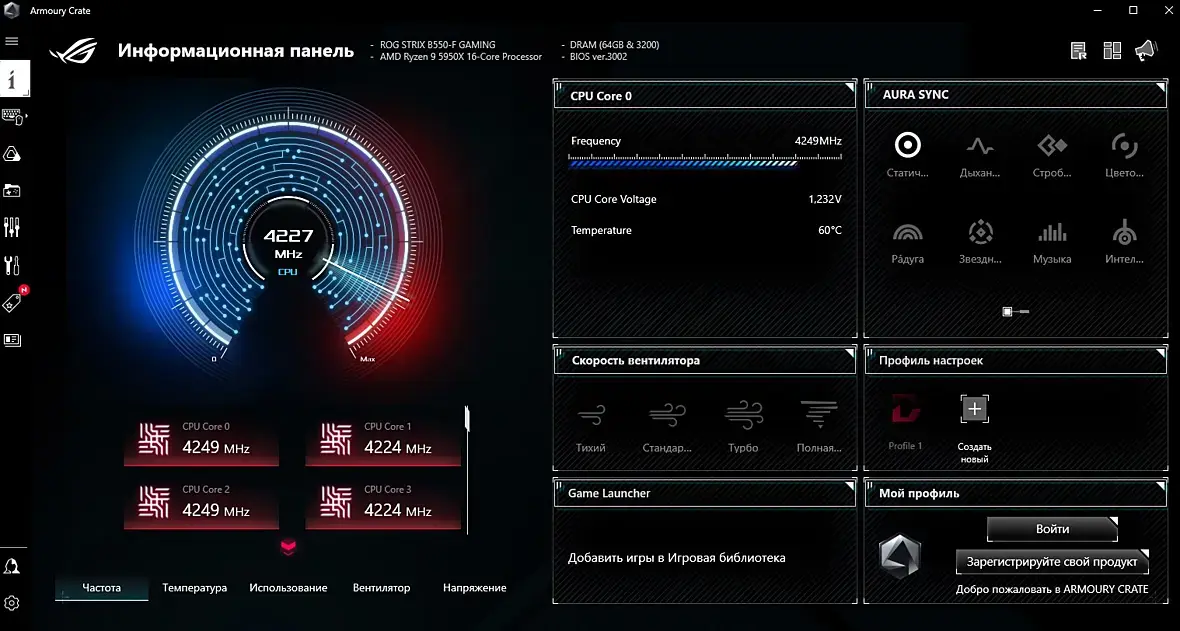Click the ROG logo in header
1180x631 pixels.
tap(73, 50)
